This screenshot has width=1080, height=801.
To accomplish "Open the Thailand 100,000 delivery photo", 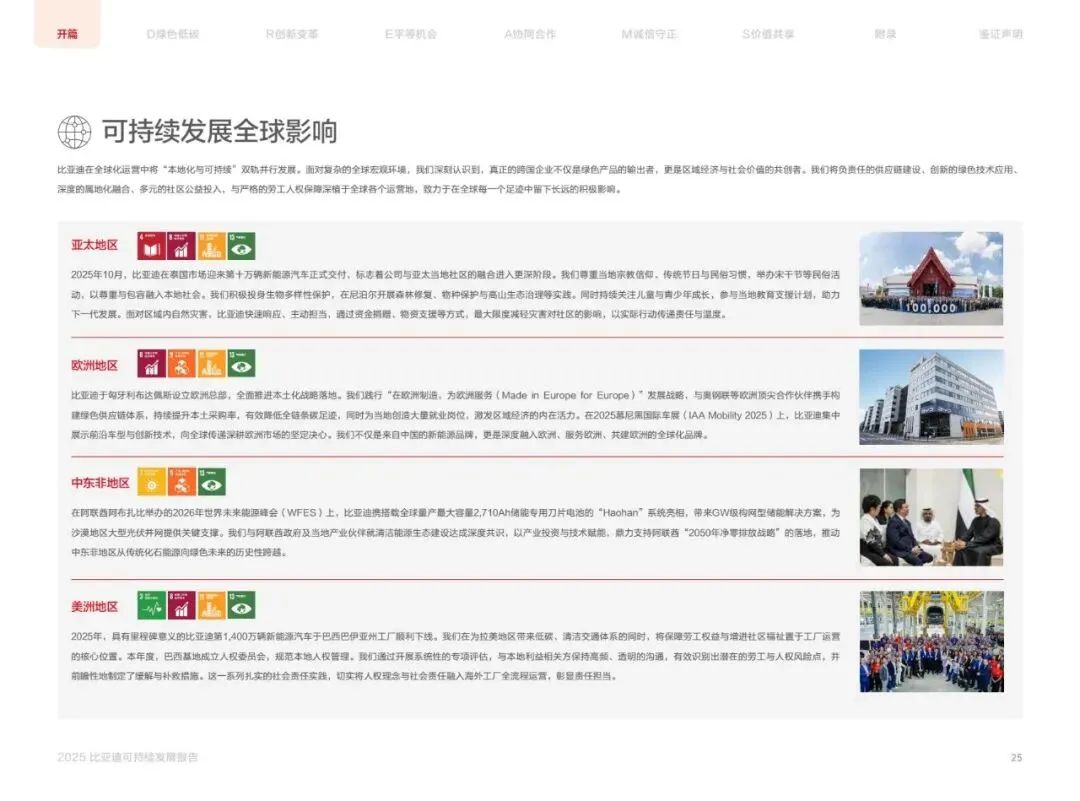I will click(x=931, y=278).
